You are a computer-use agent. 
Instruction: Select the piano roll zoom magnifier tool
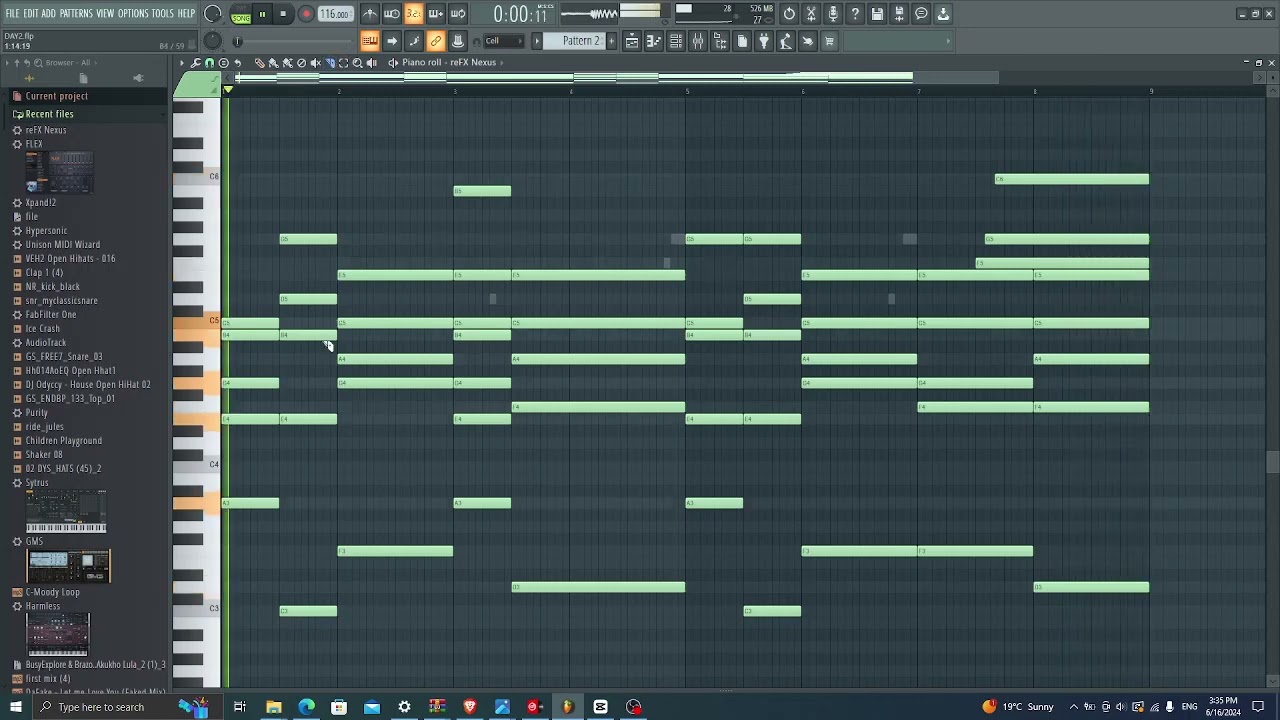(357, 63)
